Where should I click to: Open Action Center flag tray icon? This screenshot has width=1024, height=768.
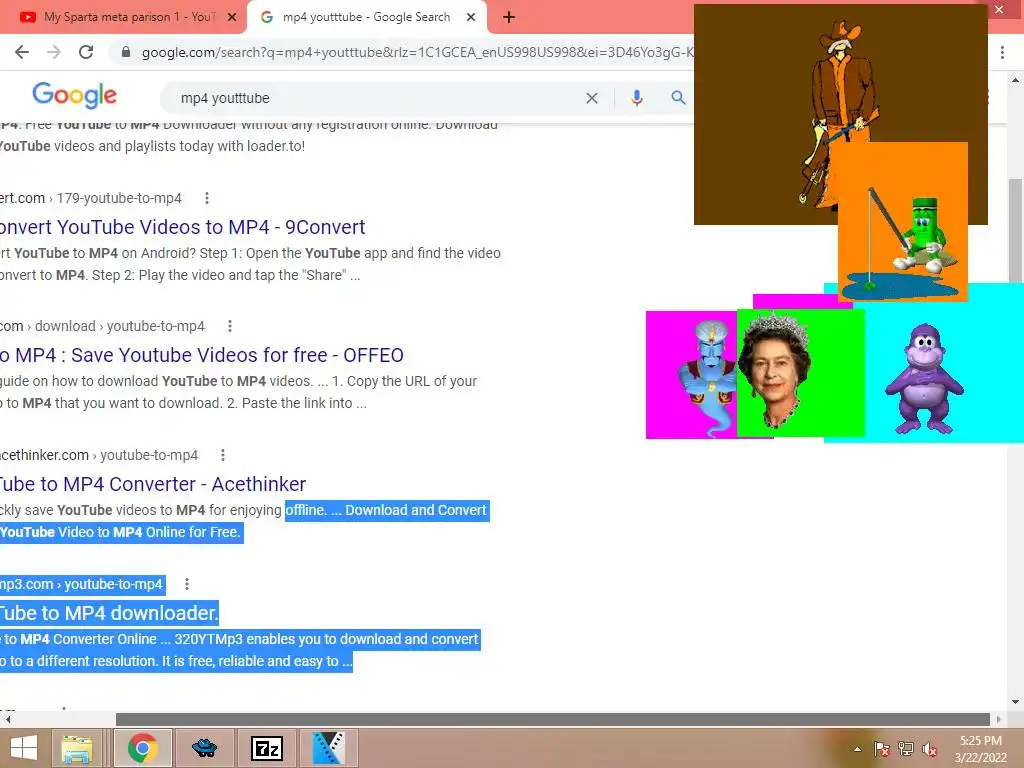point(882,749)
